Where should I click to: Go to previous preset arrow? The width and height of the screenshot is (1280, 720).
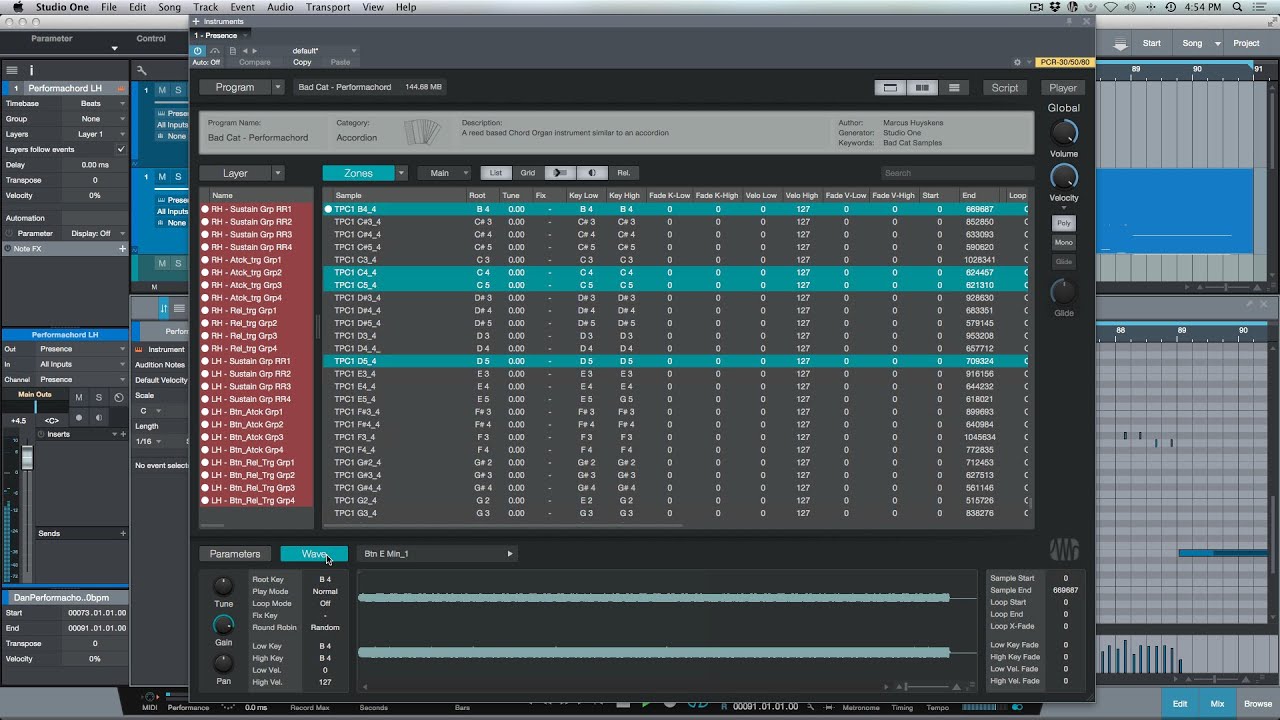pos(245,50)
